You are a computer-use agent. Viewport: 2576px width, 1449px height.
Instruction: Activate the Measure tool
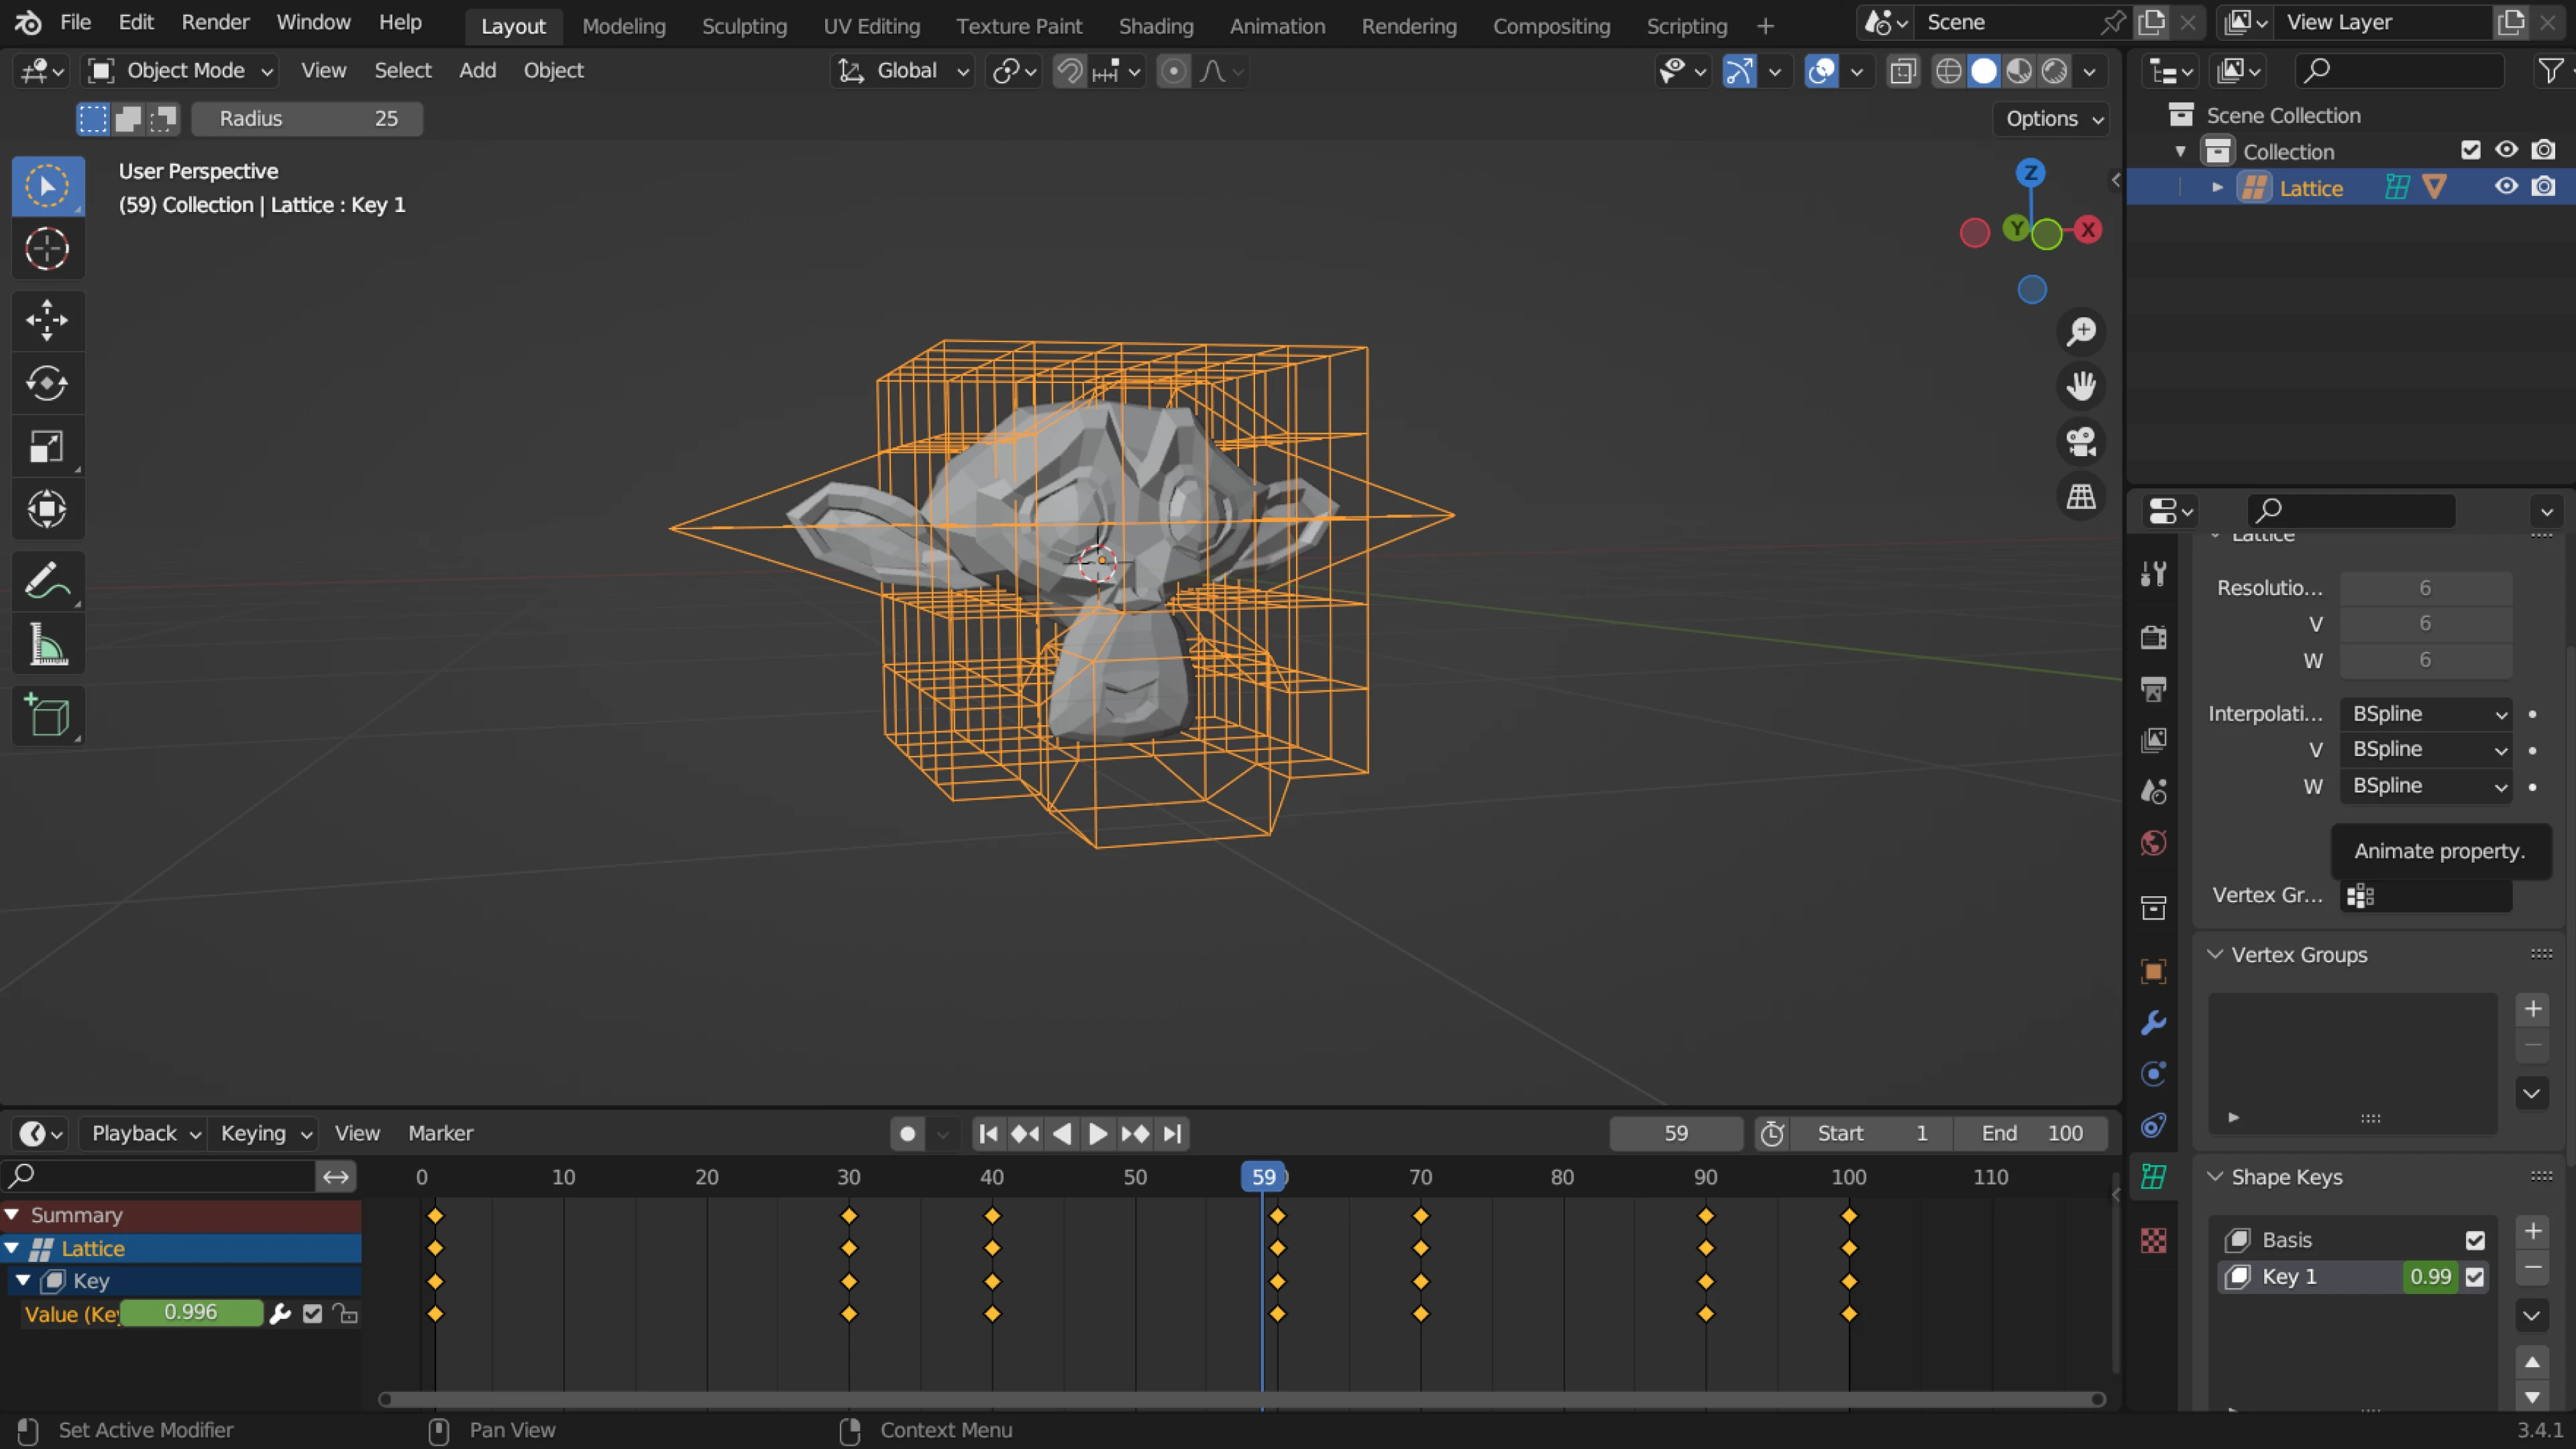coord(46,645)
